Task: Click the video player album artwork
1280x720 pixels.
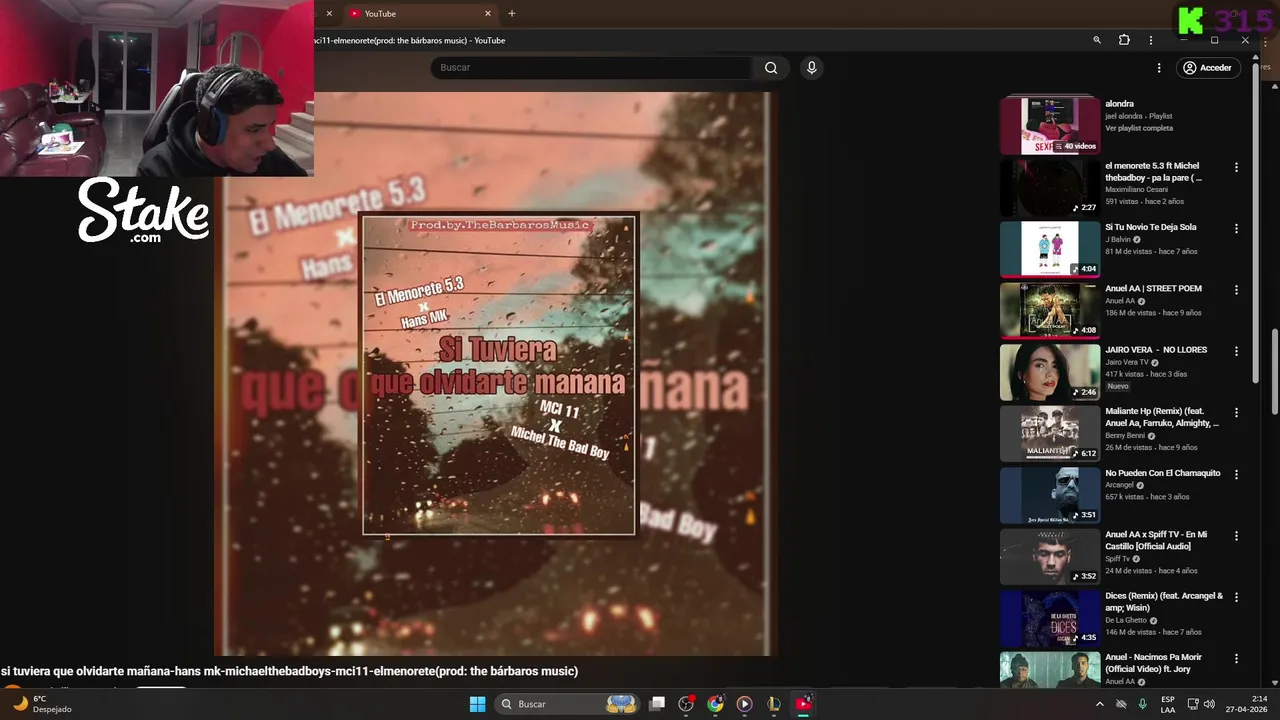Action: (498, 374)
